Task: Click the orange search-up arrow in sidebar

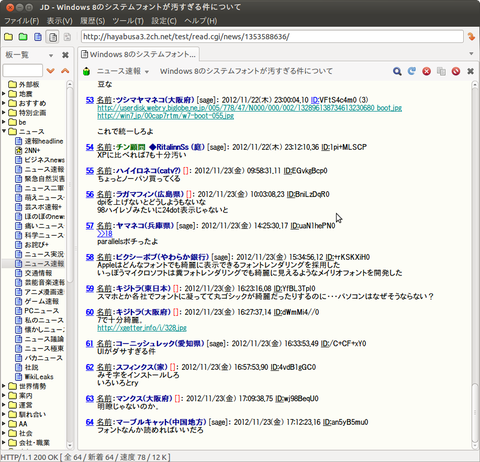Action: point(65,71)
